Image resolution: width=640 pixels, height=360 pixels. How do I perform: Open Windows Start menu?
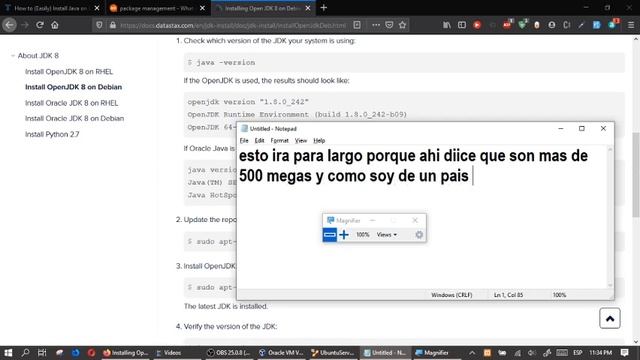tap(8, 353)
